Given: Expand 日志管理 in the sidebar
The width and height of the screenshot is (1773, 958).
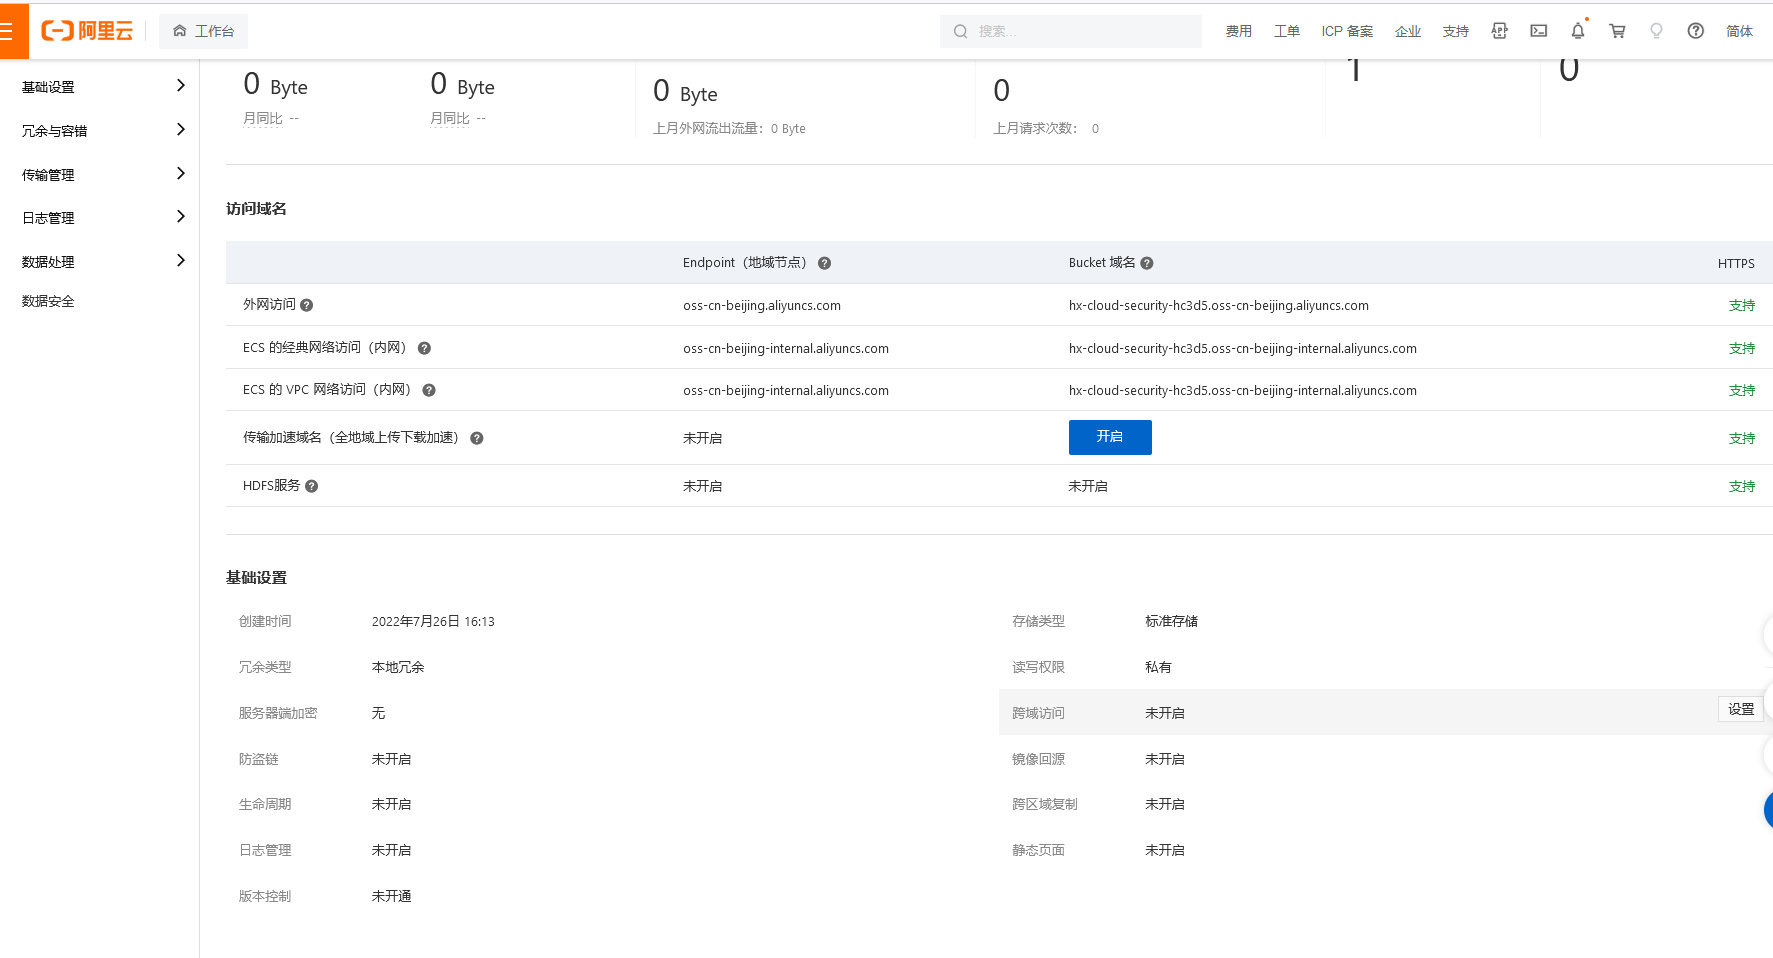Looking at the screenshot, I should click(x=100, y=217).
